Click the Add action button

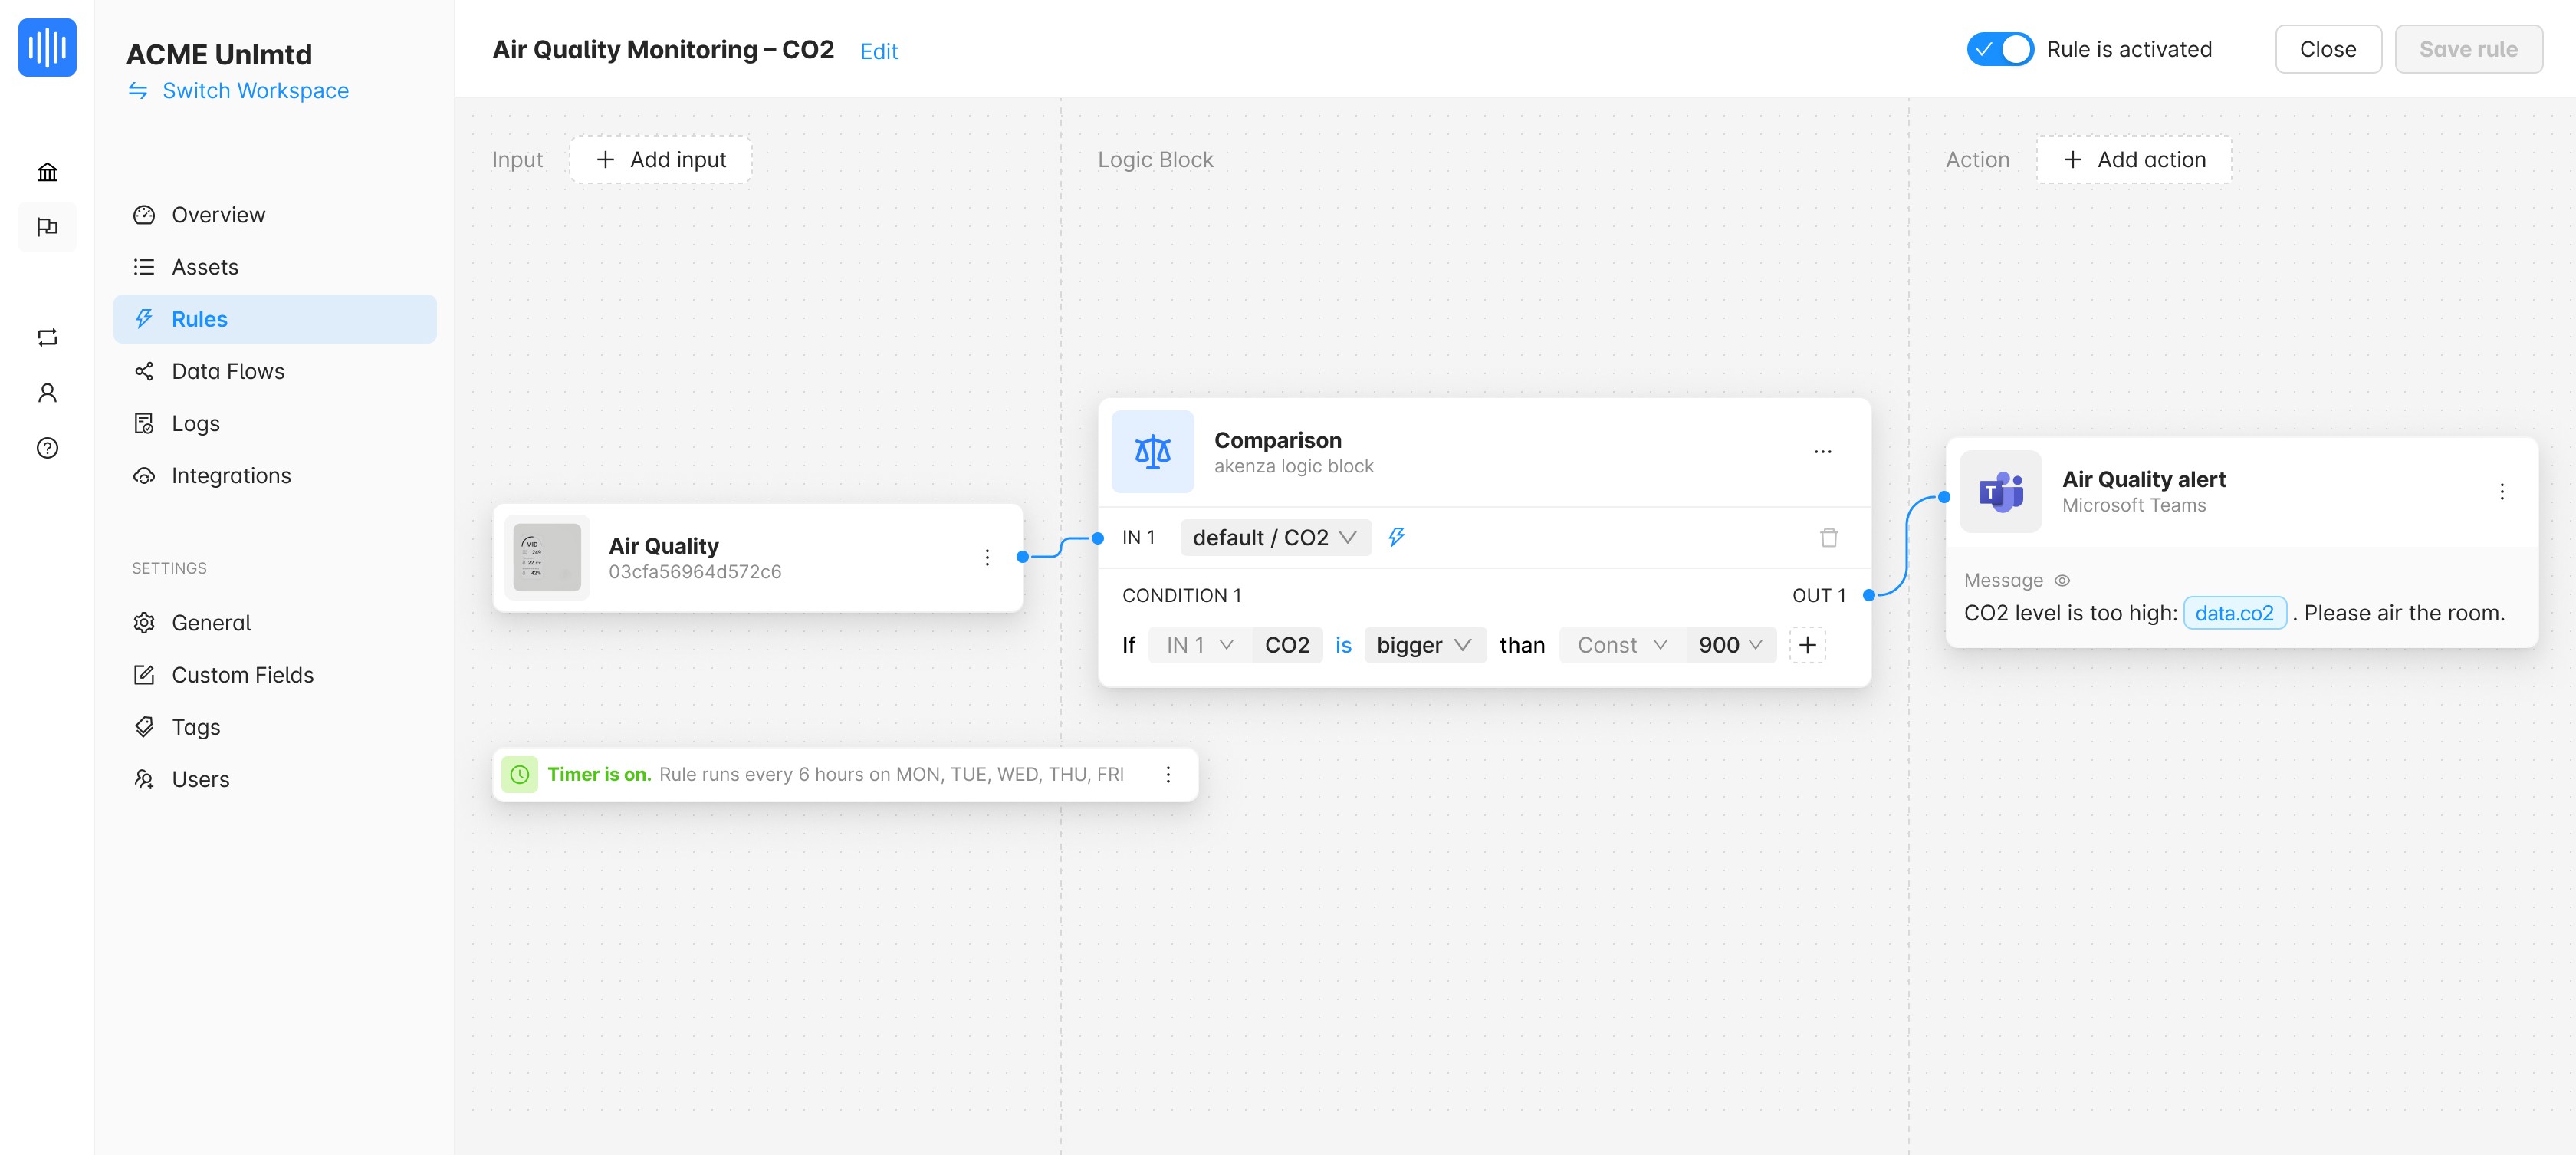(x=2133, y=159)
